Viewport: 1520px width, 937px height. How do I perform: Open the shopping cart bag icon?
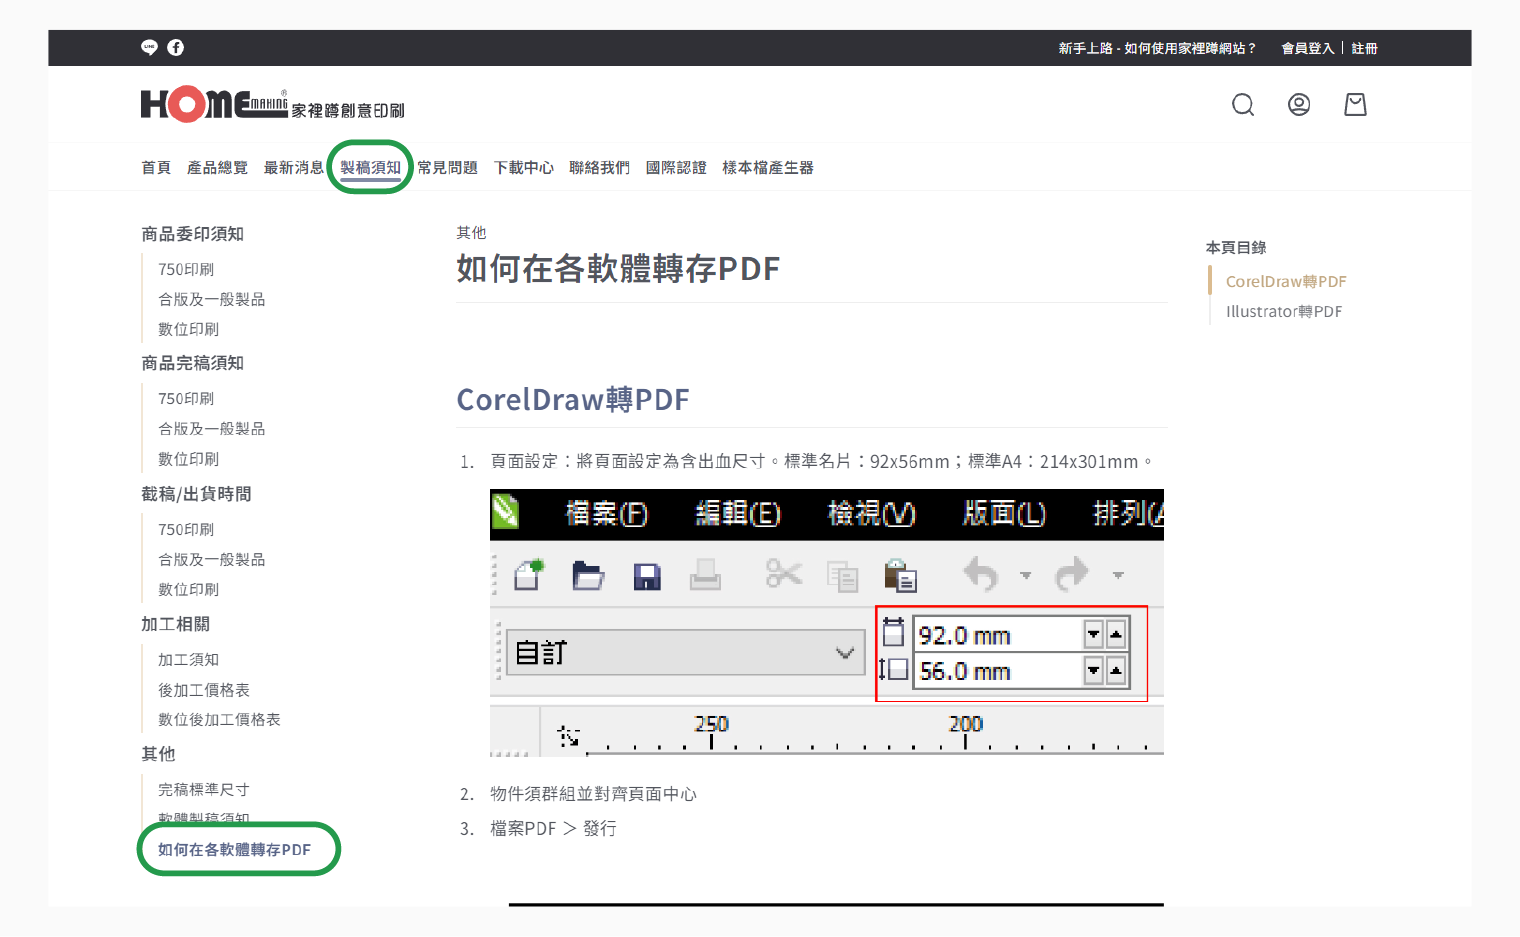[1355, 105]
